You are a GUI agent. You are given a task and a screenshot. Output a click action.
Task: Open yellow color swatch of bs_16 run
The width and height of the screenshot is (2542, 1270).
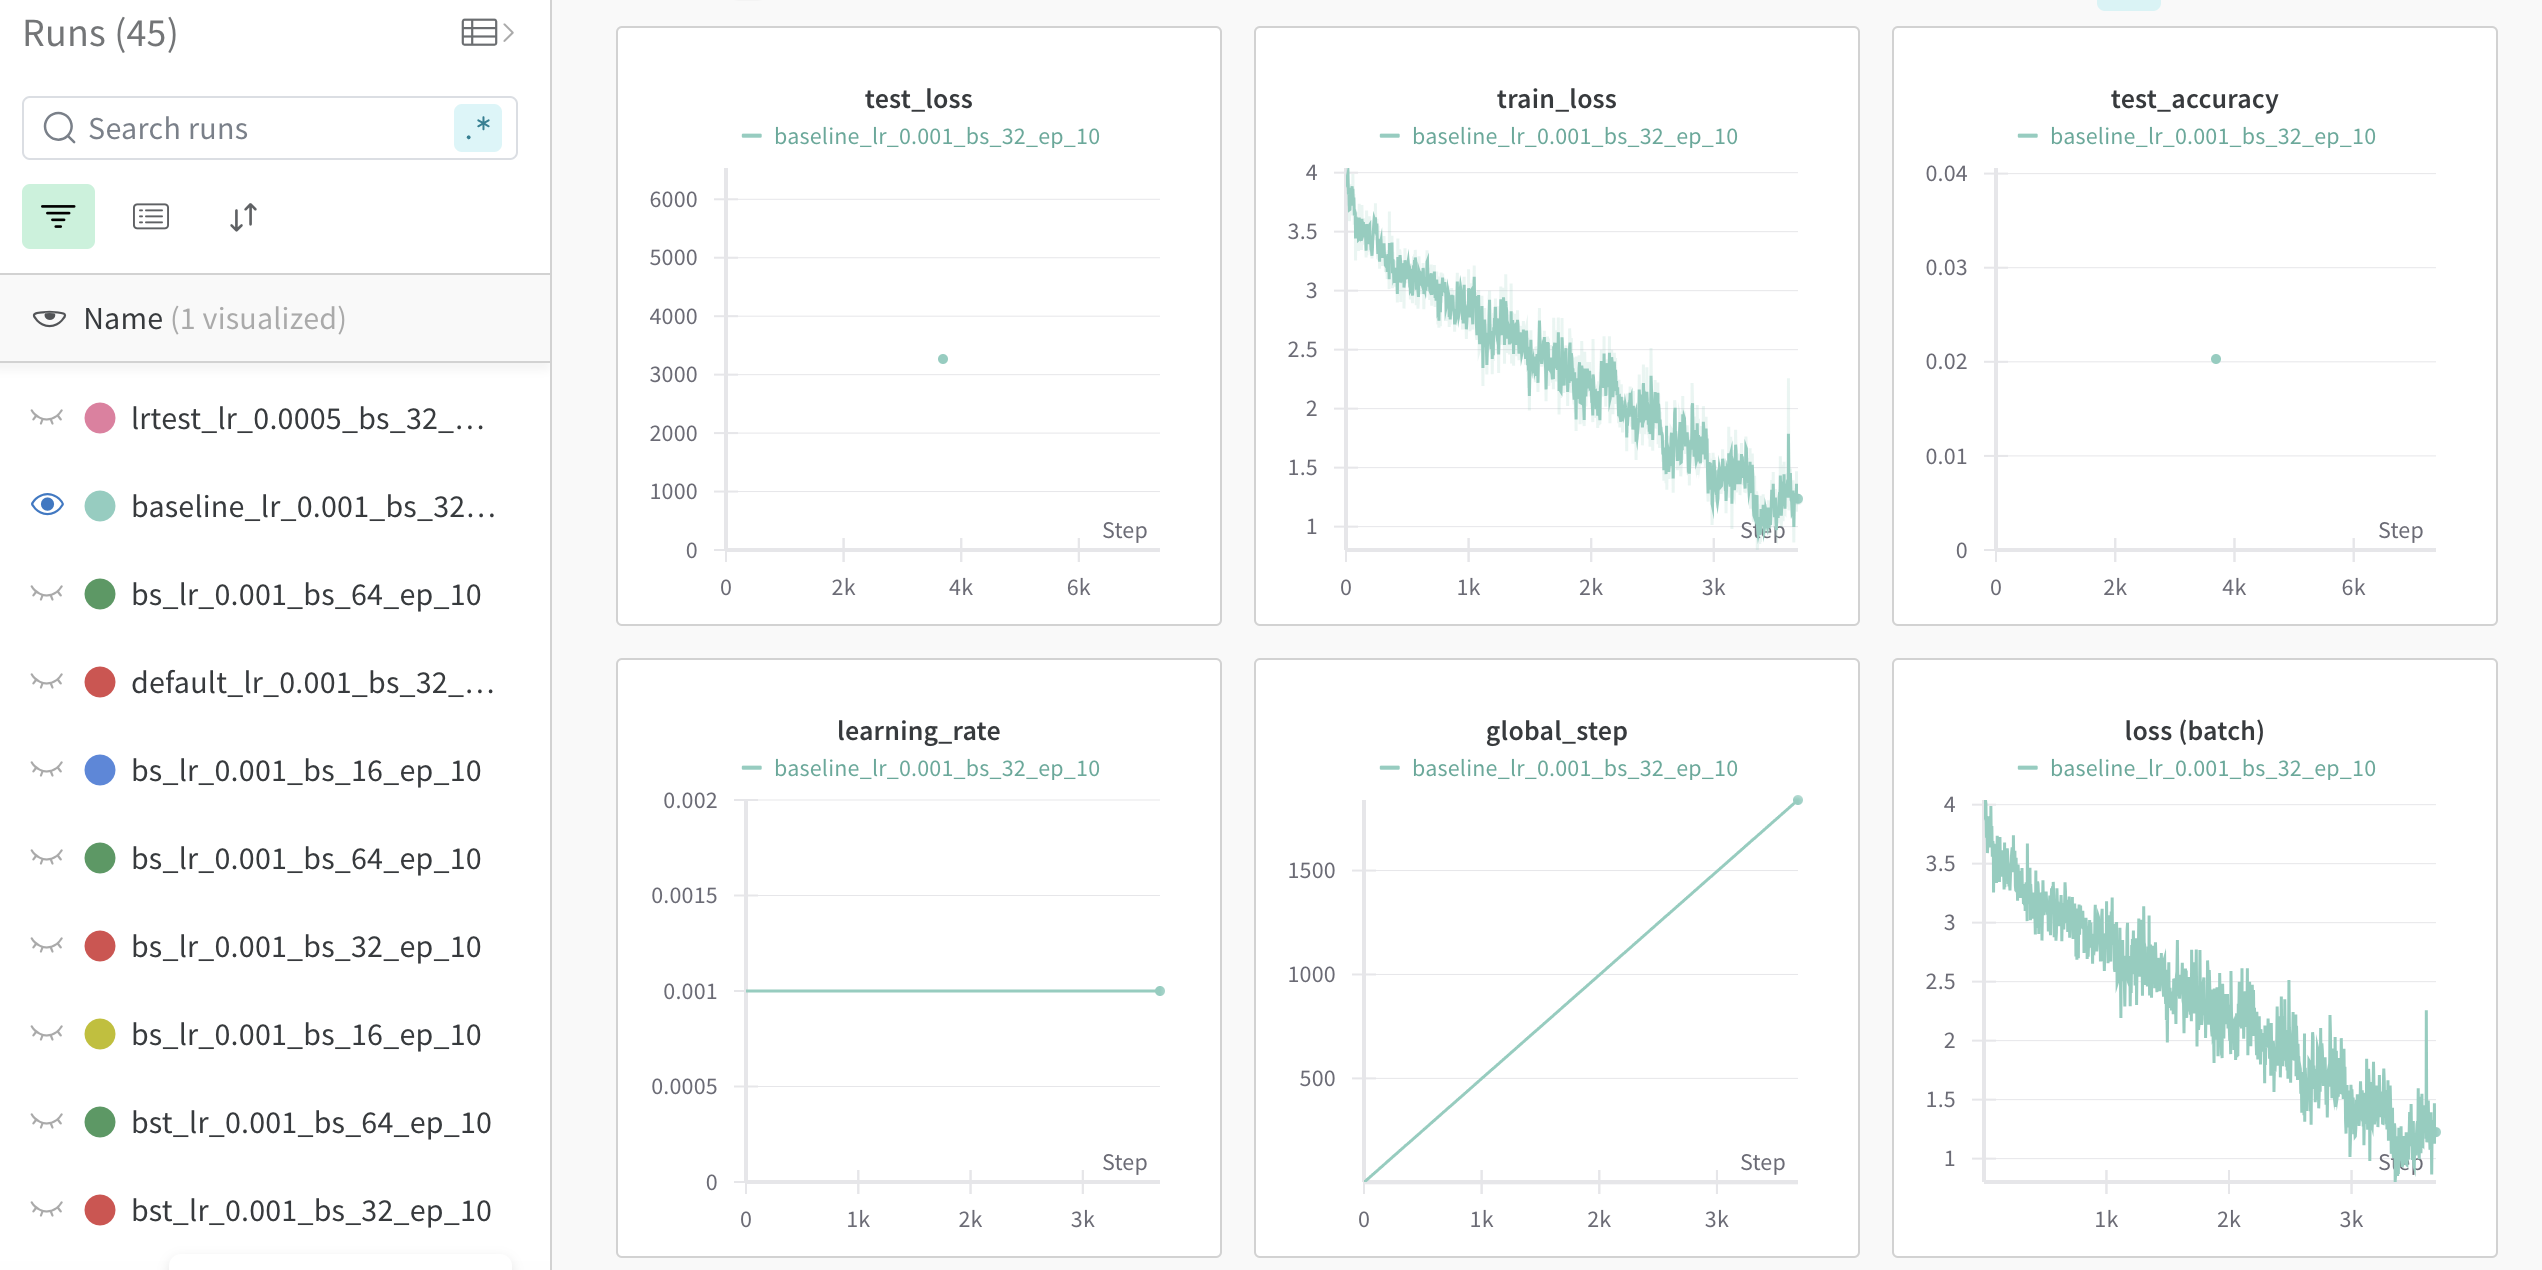click(100, 1034)
